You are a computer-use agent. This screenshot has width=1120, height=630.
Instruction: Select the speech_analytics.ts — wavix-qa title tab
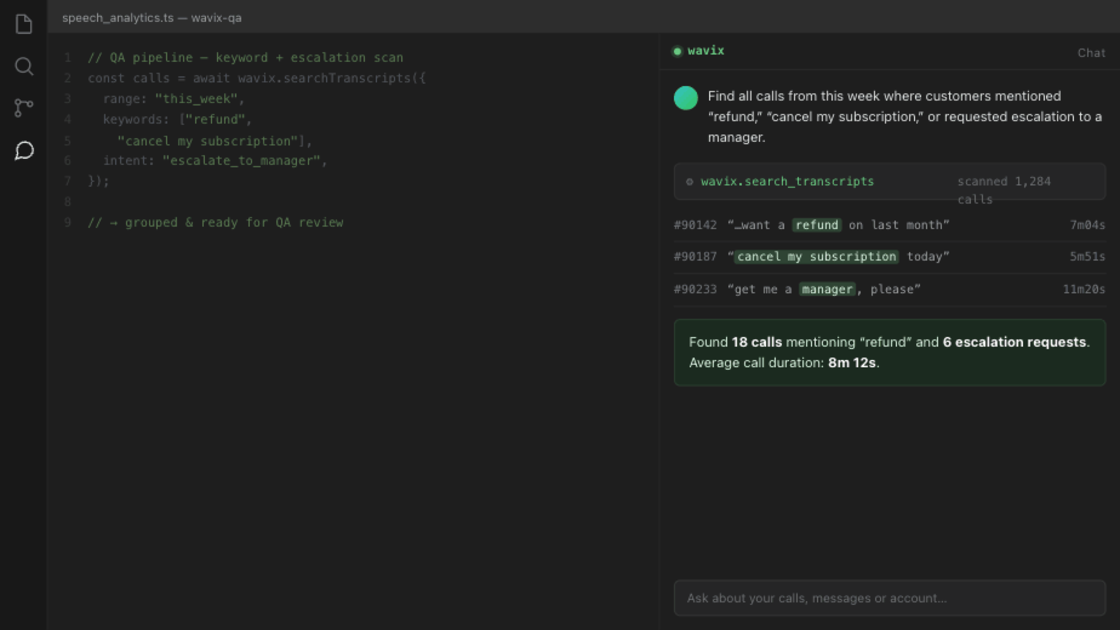[151, 18]
